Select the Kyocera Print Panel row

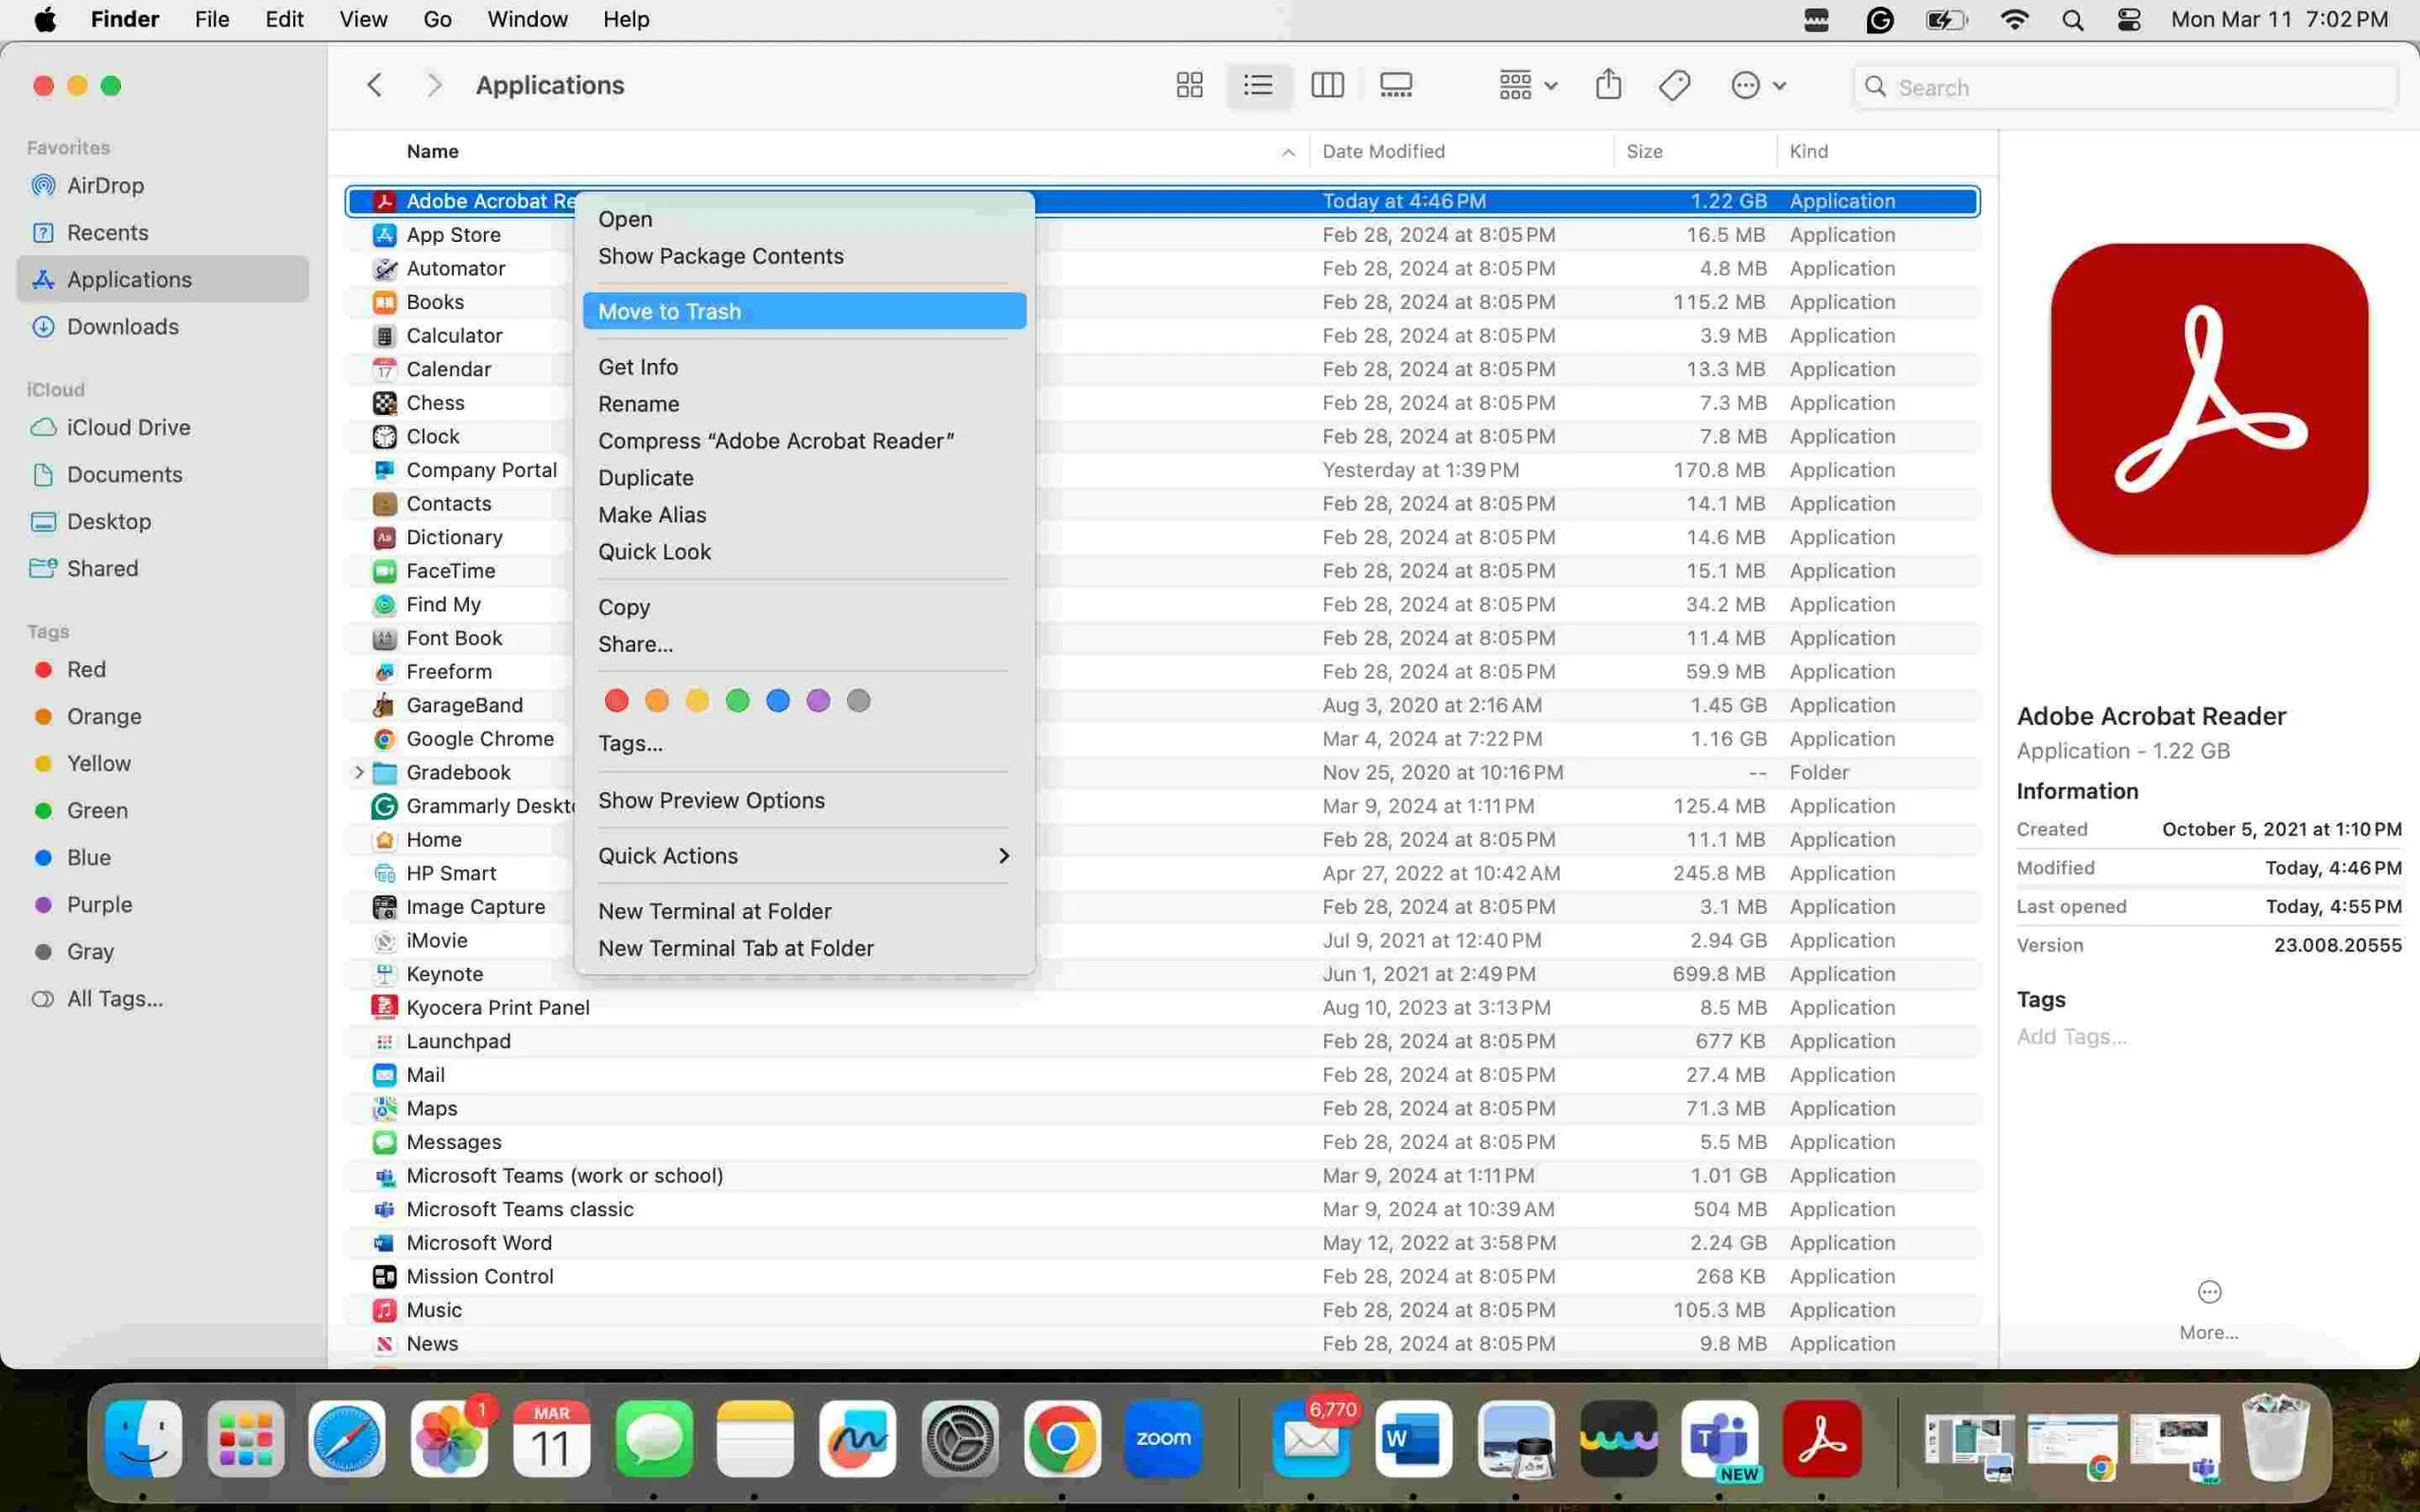click(x=1162, y=1008)
